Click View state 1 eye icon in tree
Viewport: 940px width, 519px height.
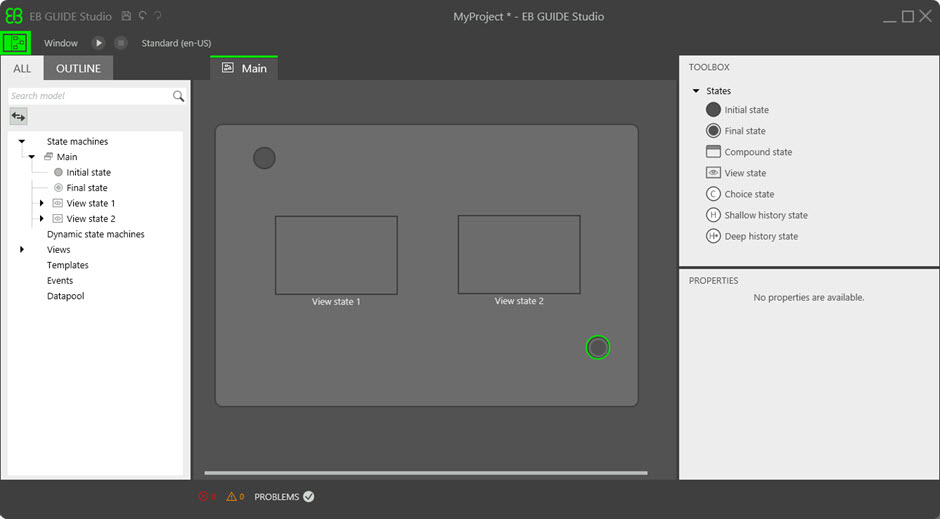(x=58, y=203)
